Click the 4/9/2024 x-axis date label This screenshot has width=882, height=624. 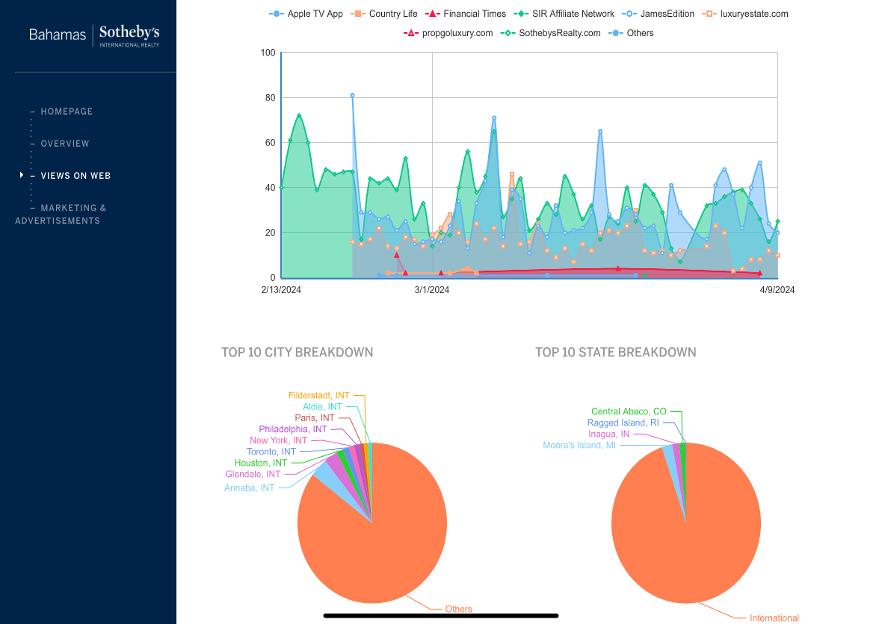(x=777, y=290)
